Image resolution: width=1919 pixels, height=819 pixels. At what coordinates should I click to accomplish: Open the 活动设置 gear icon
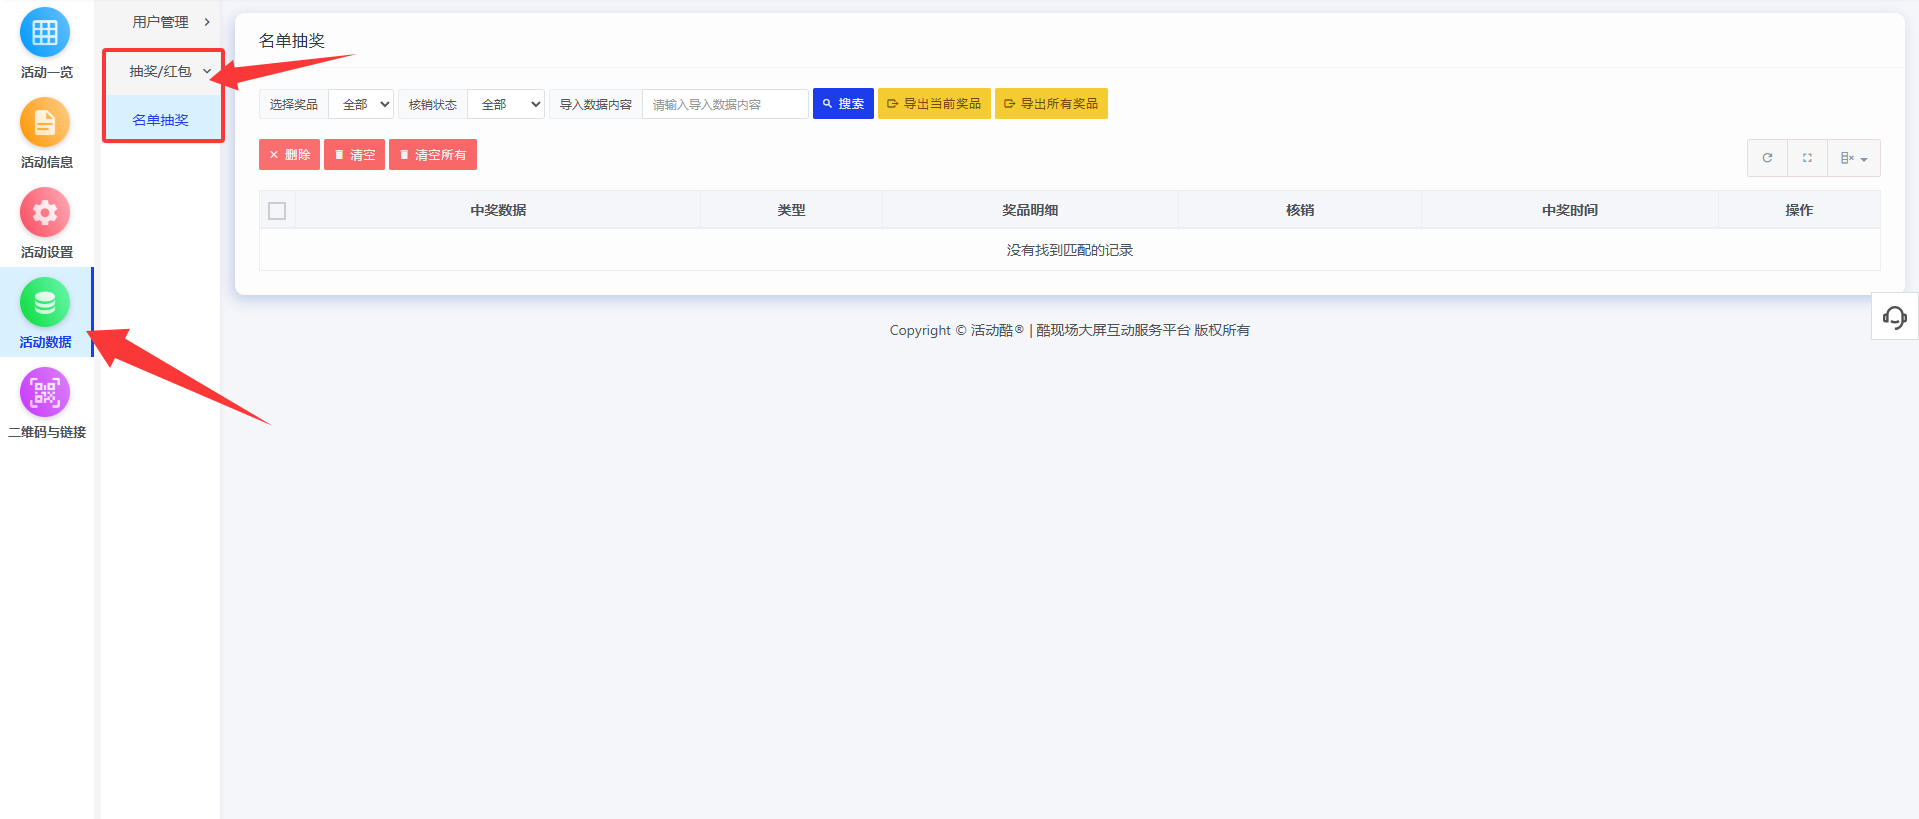45,213
